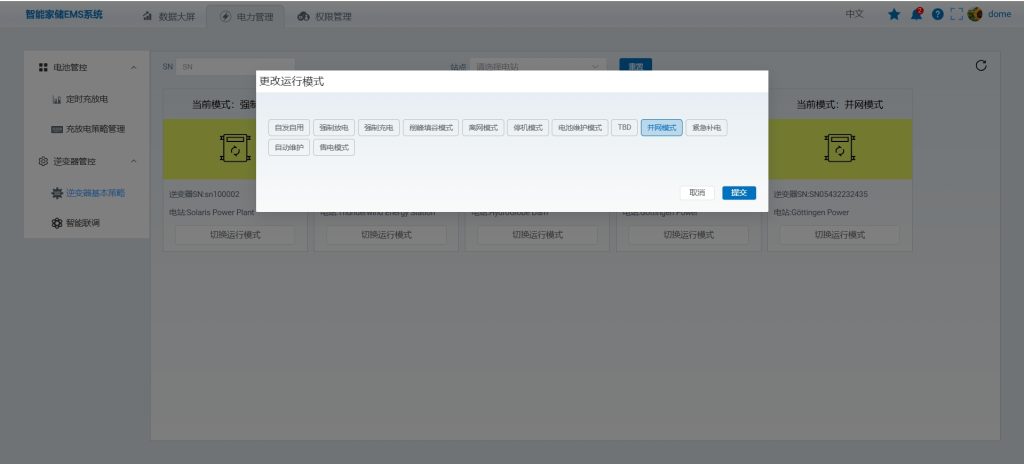Click the refresh icon in the top right
This screenshot has width=1024, height=464.
click(981, 66)
